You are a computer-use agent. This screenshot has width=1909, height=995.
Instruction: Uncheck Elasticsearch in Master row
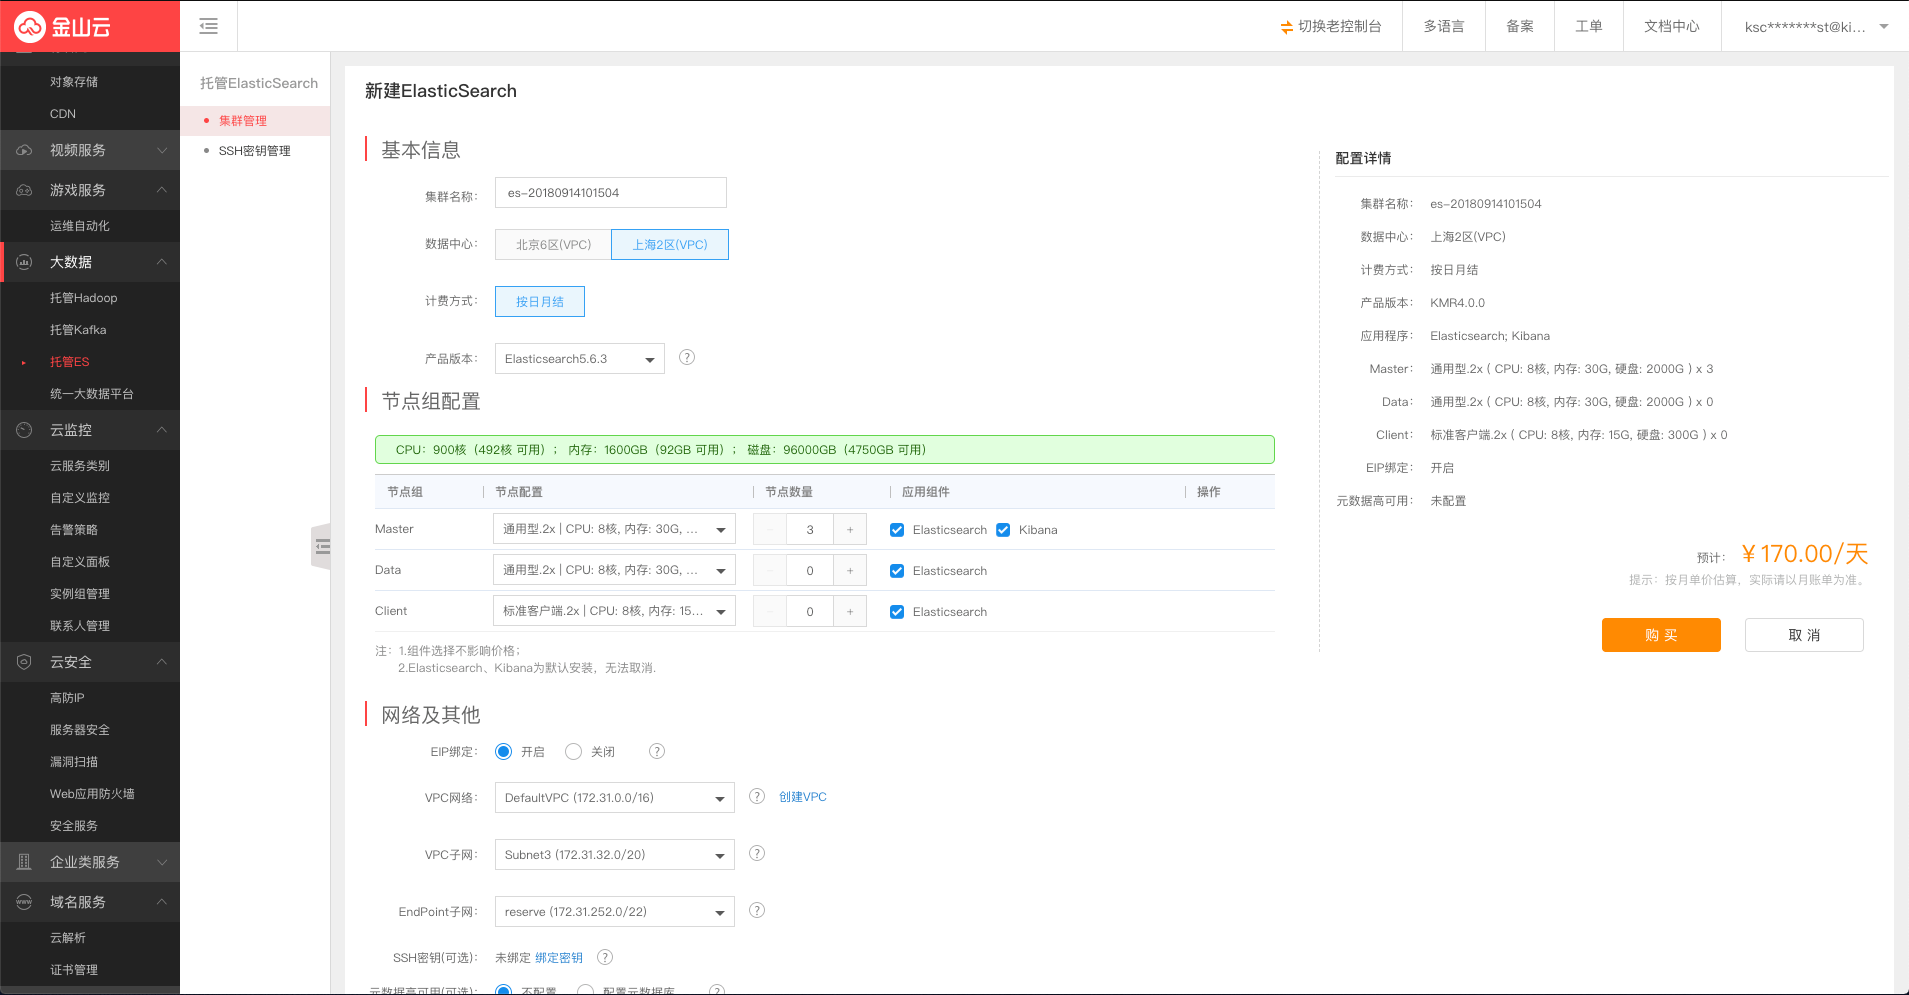[x=897, y=530]
